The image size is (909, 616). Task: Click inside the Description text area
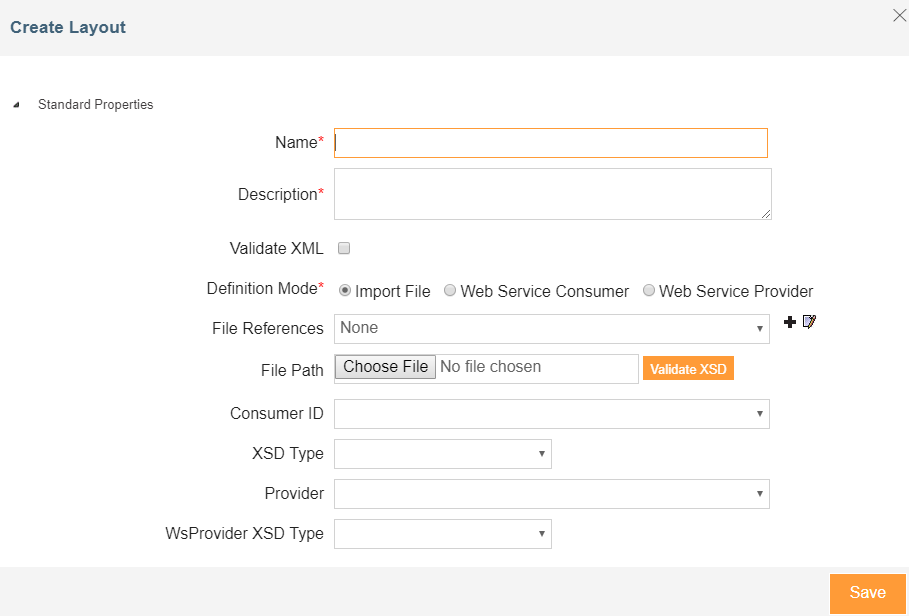(x=551, y=193)
